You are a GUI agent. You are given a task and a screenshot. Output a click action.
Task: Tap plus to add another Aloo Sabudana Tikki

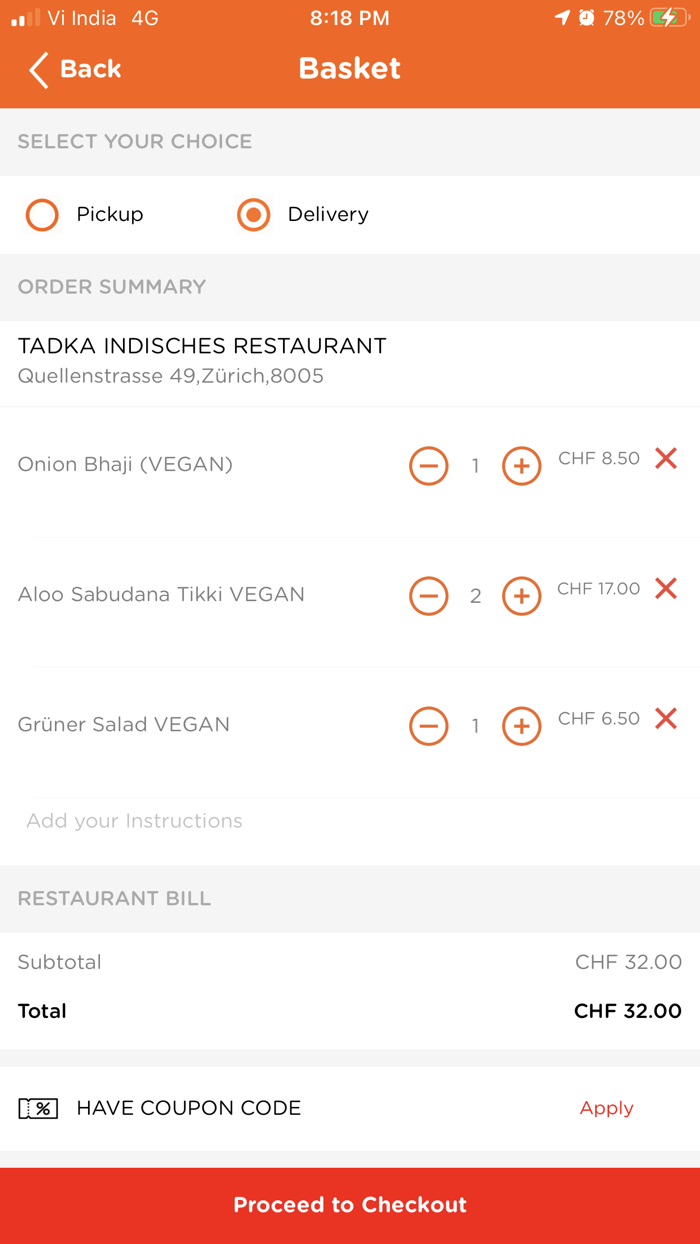[x=521, y=596]
